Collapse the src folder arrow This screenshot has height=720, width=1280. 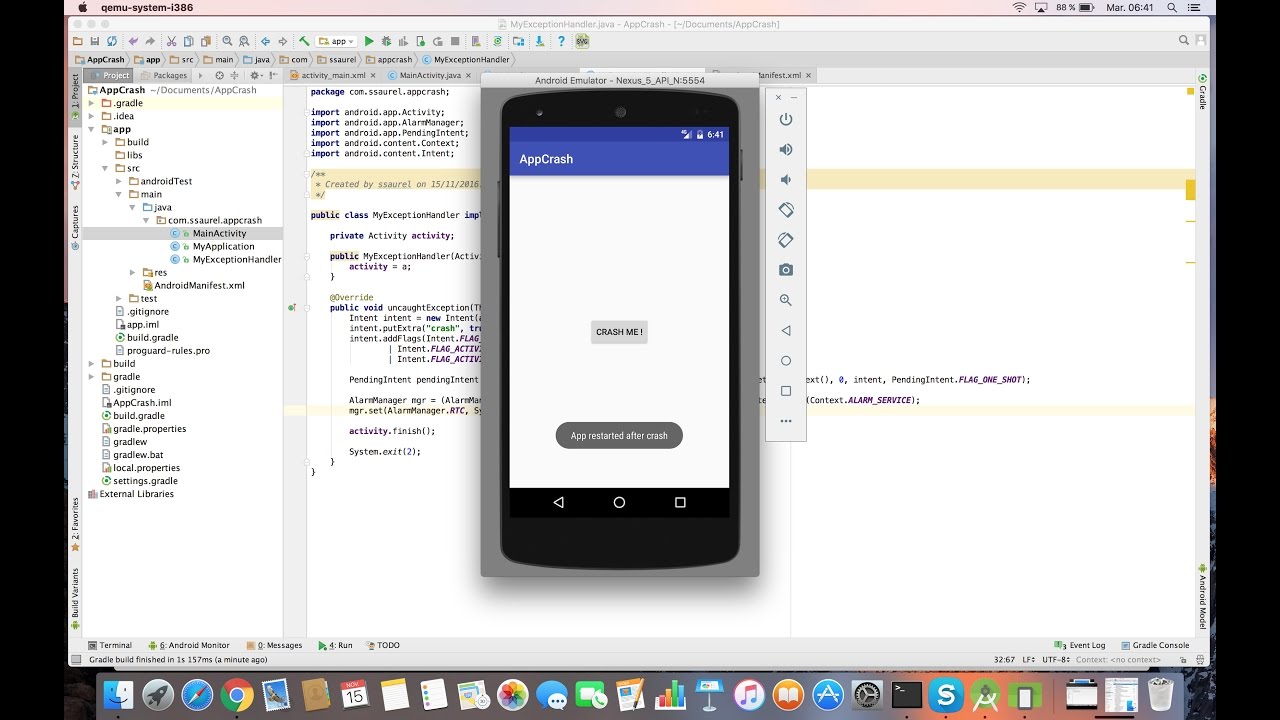point(106,168)
